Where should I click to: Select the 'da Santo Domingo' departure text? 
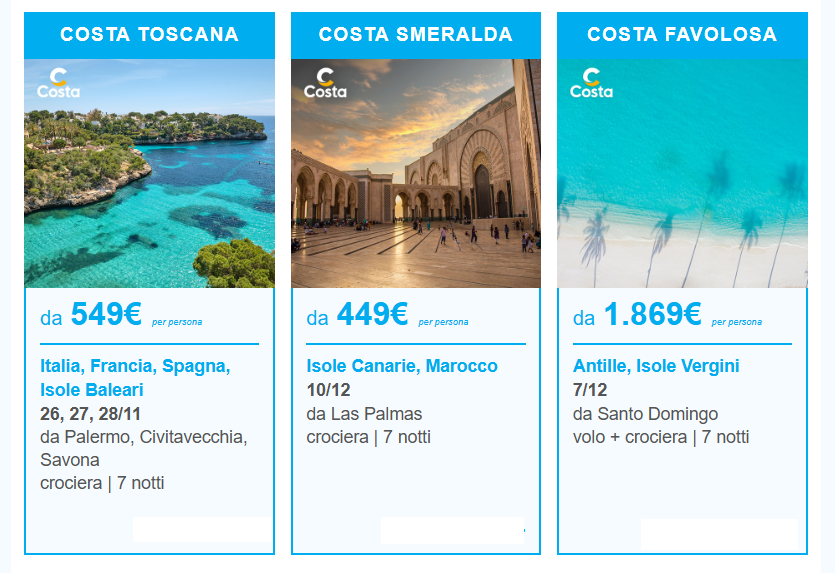point(645,414)
